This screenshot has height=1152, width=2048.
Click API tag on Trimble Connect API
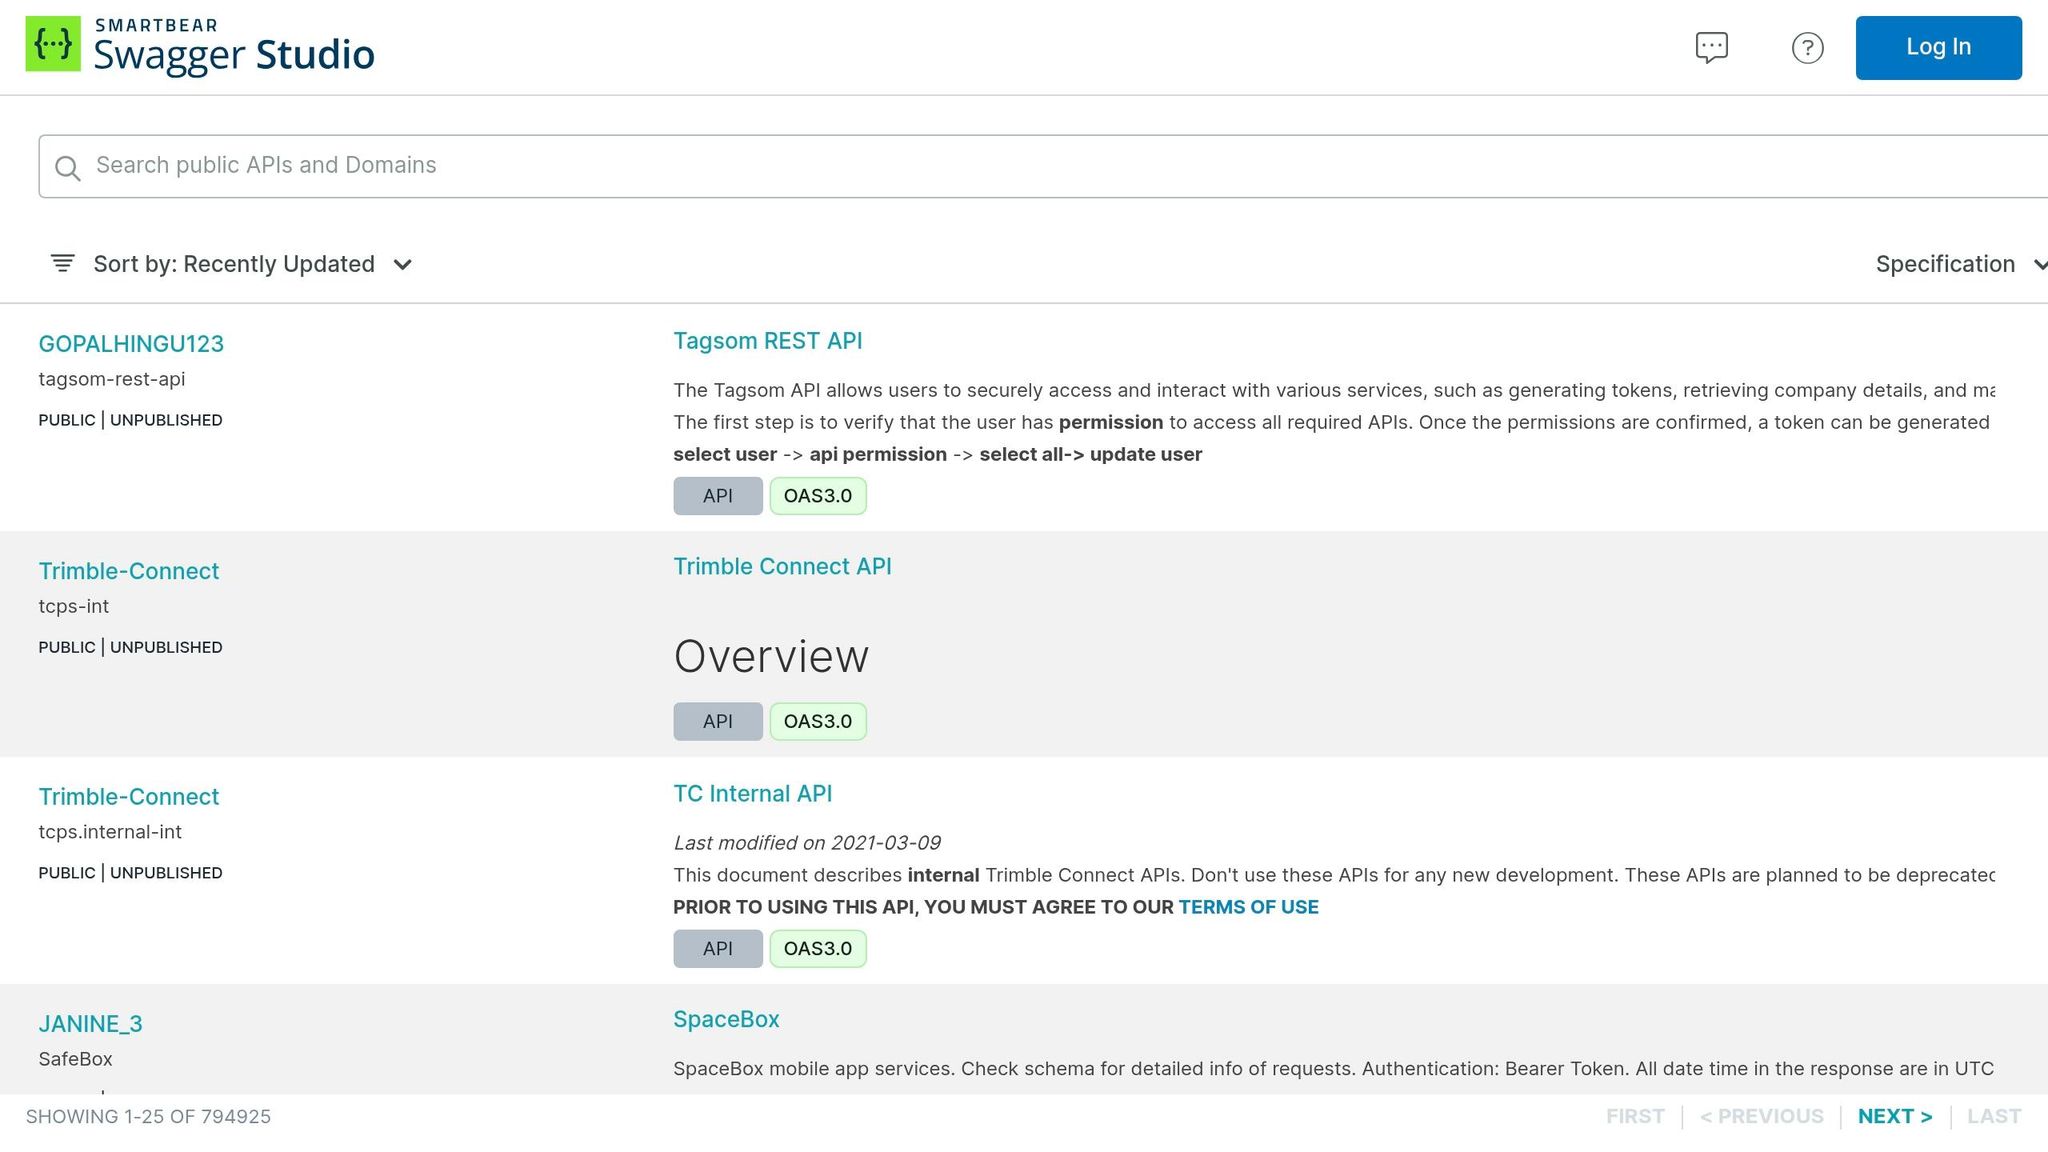pos(718,722)
